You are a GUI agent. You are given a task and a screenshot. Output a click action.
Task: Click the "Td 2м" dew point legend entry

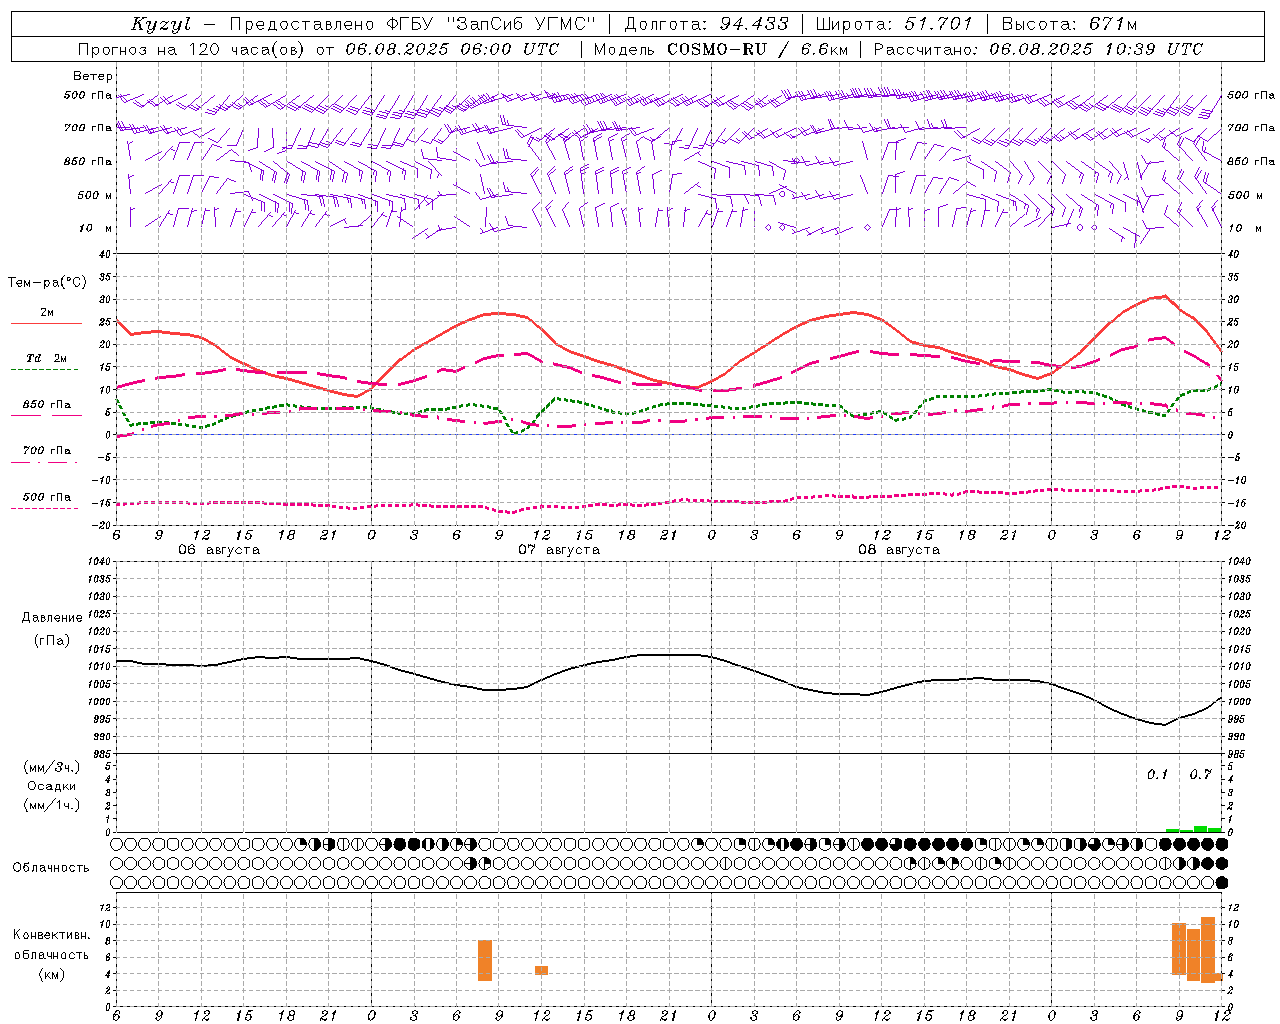coord(46,358)
